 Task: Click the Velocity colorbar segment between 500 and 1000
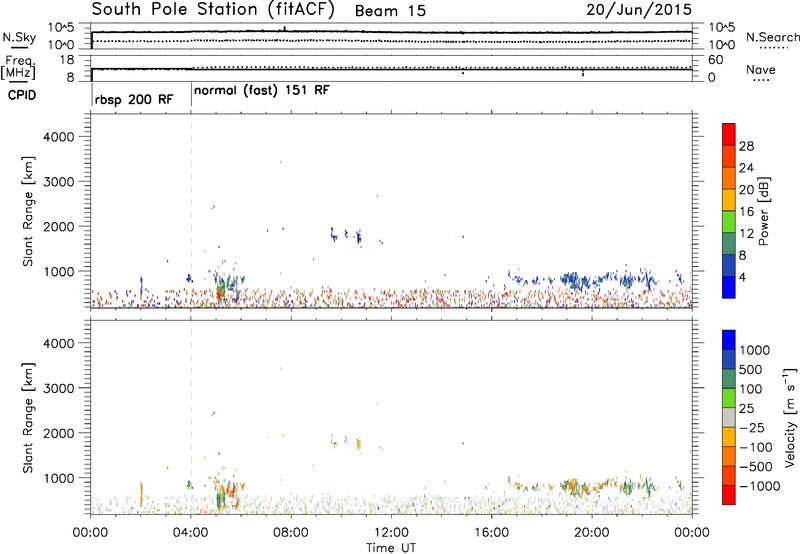(x=729, y=359)
